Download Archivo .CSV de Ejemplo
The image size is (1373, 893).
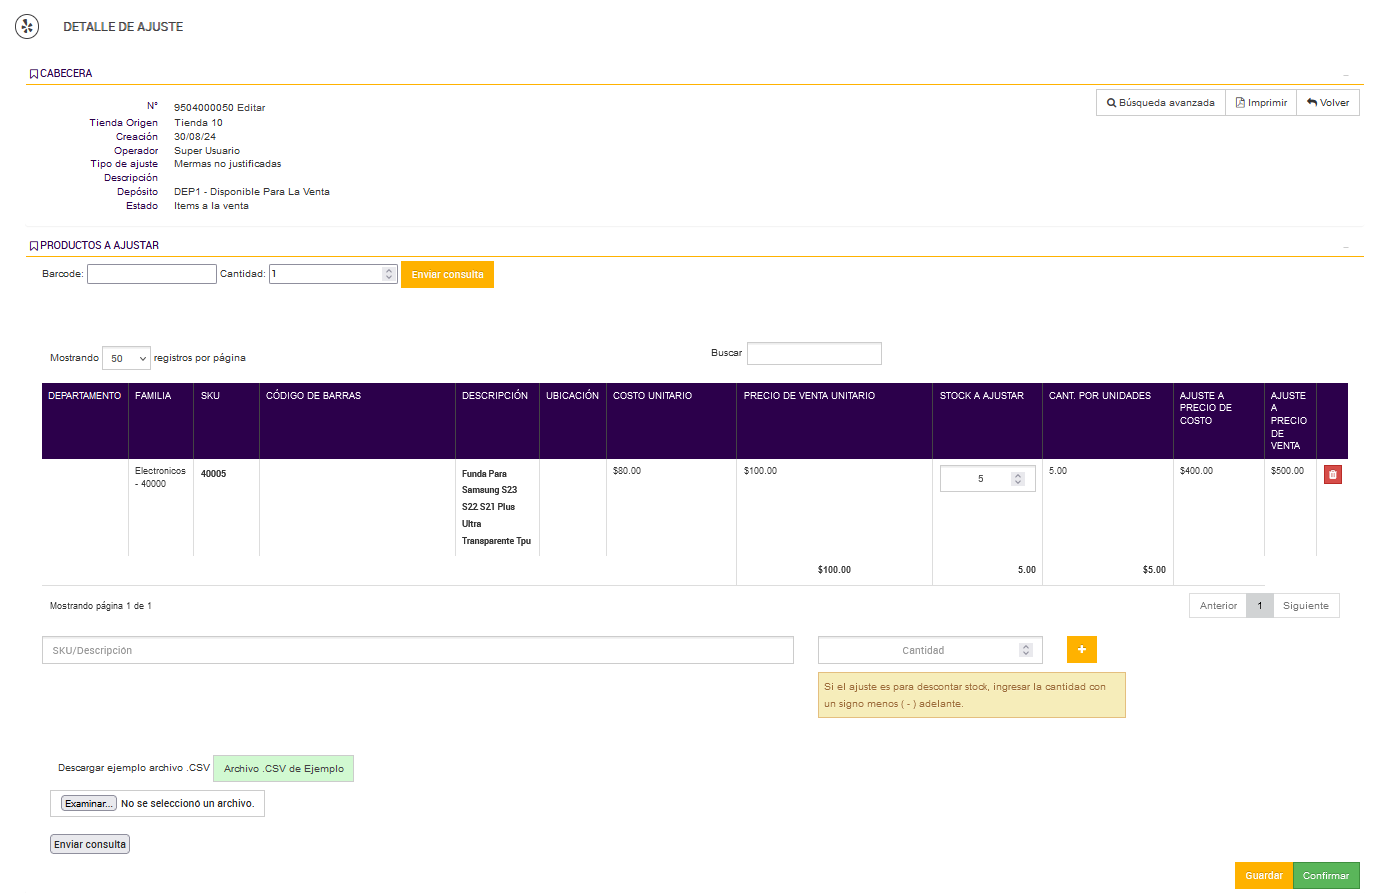click(283, 769)
